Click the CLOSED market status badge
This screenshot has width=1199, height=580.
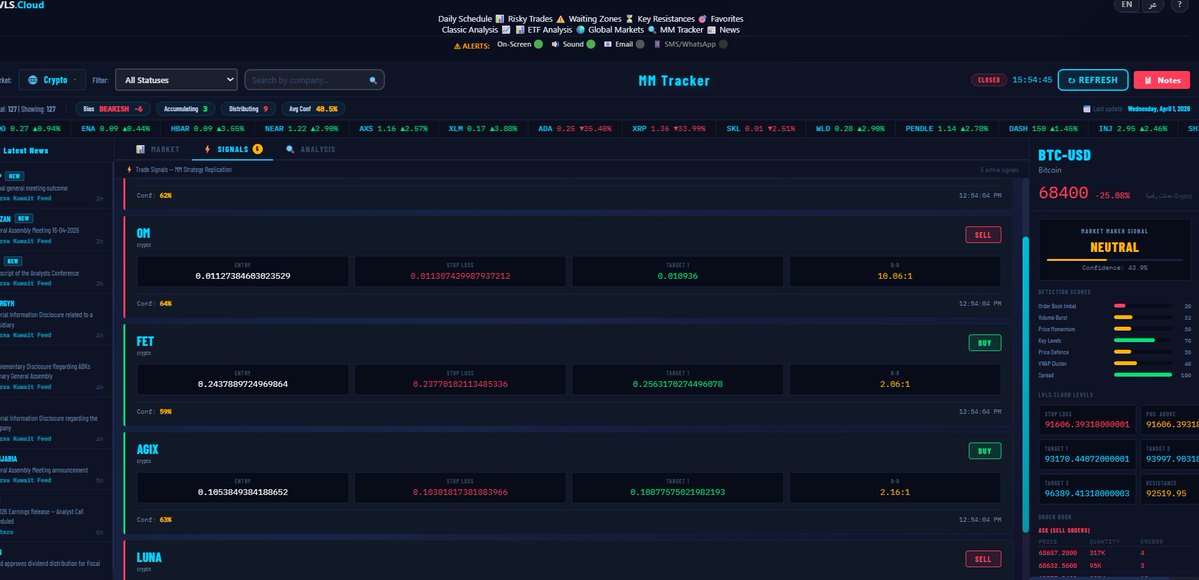click(989, 80)
